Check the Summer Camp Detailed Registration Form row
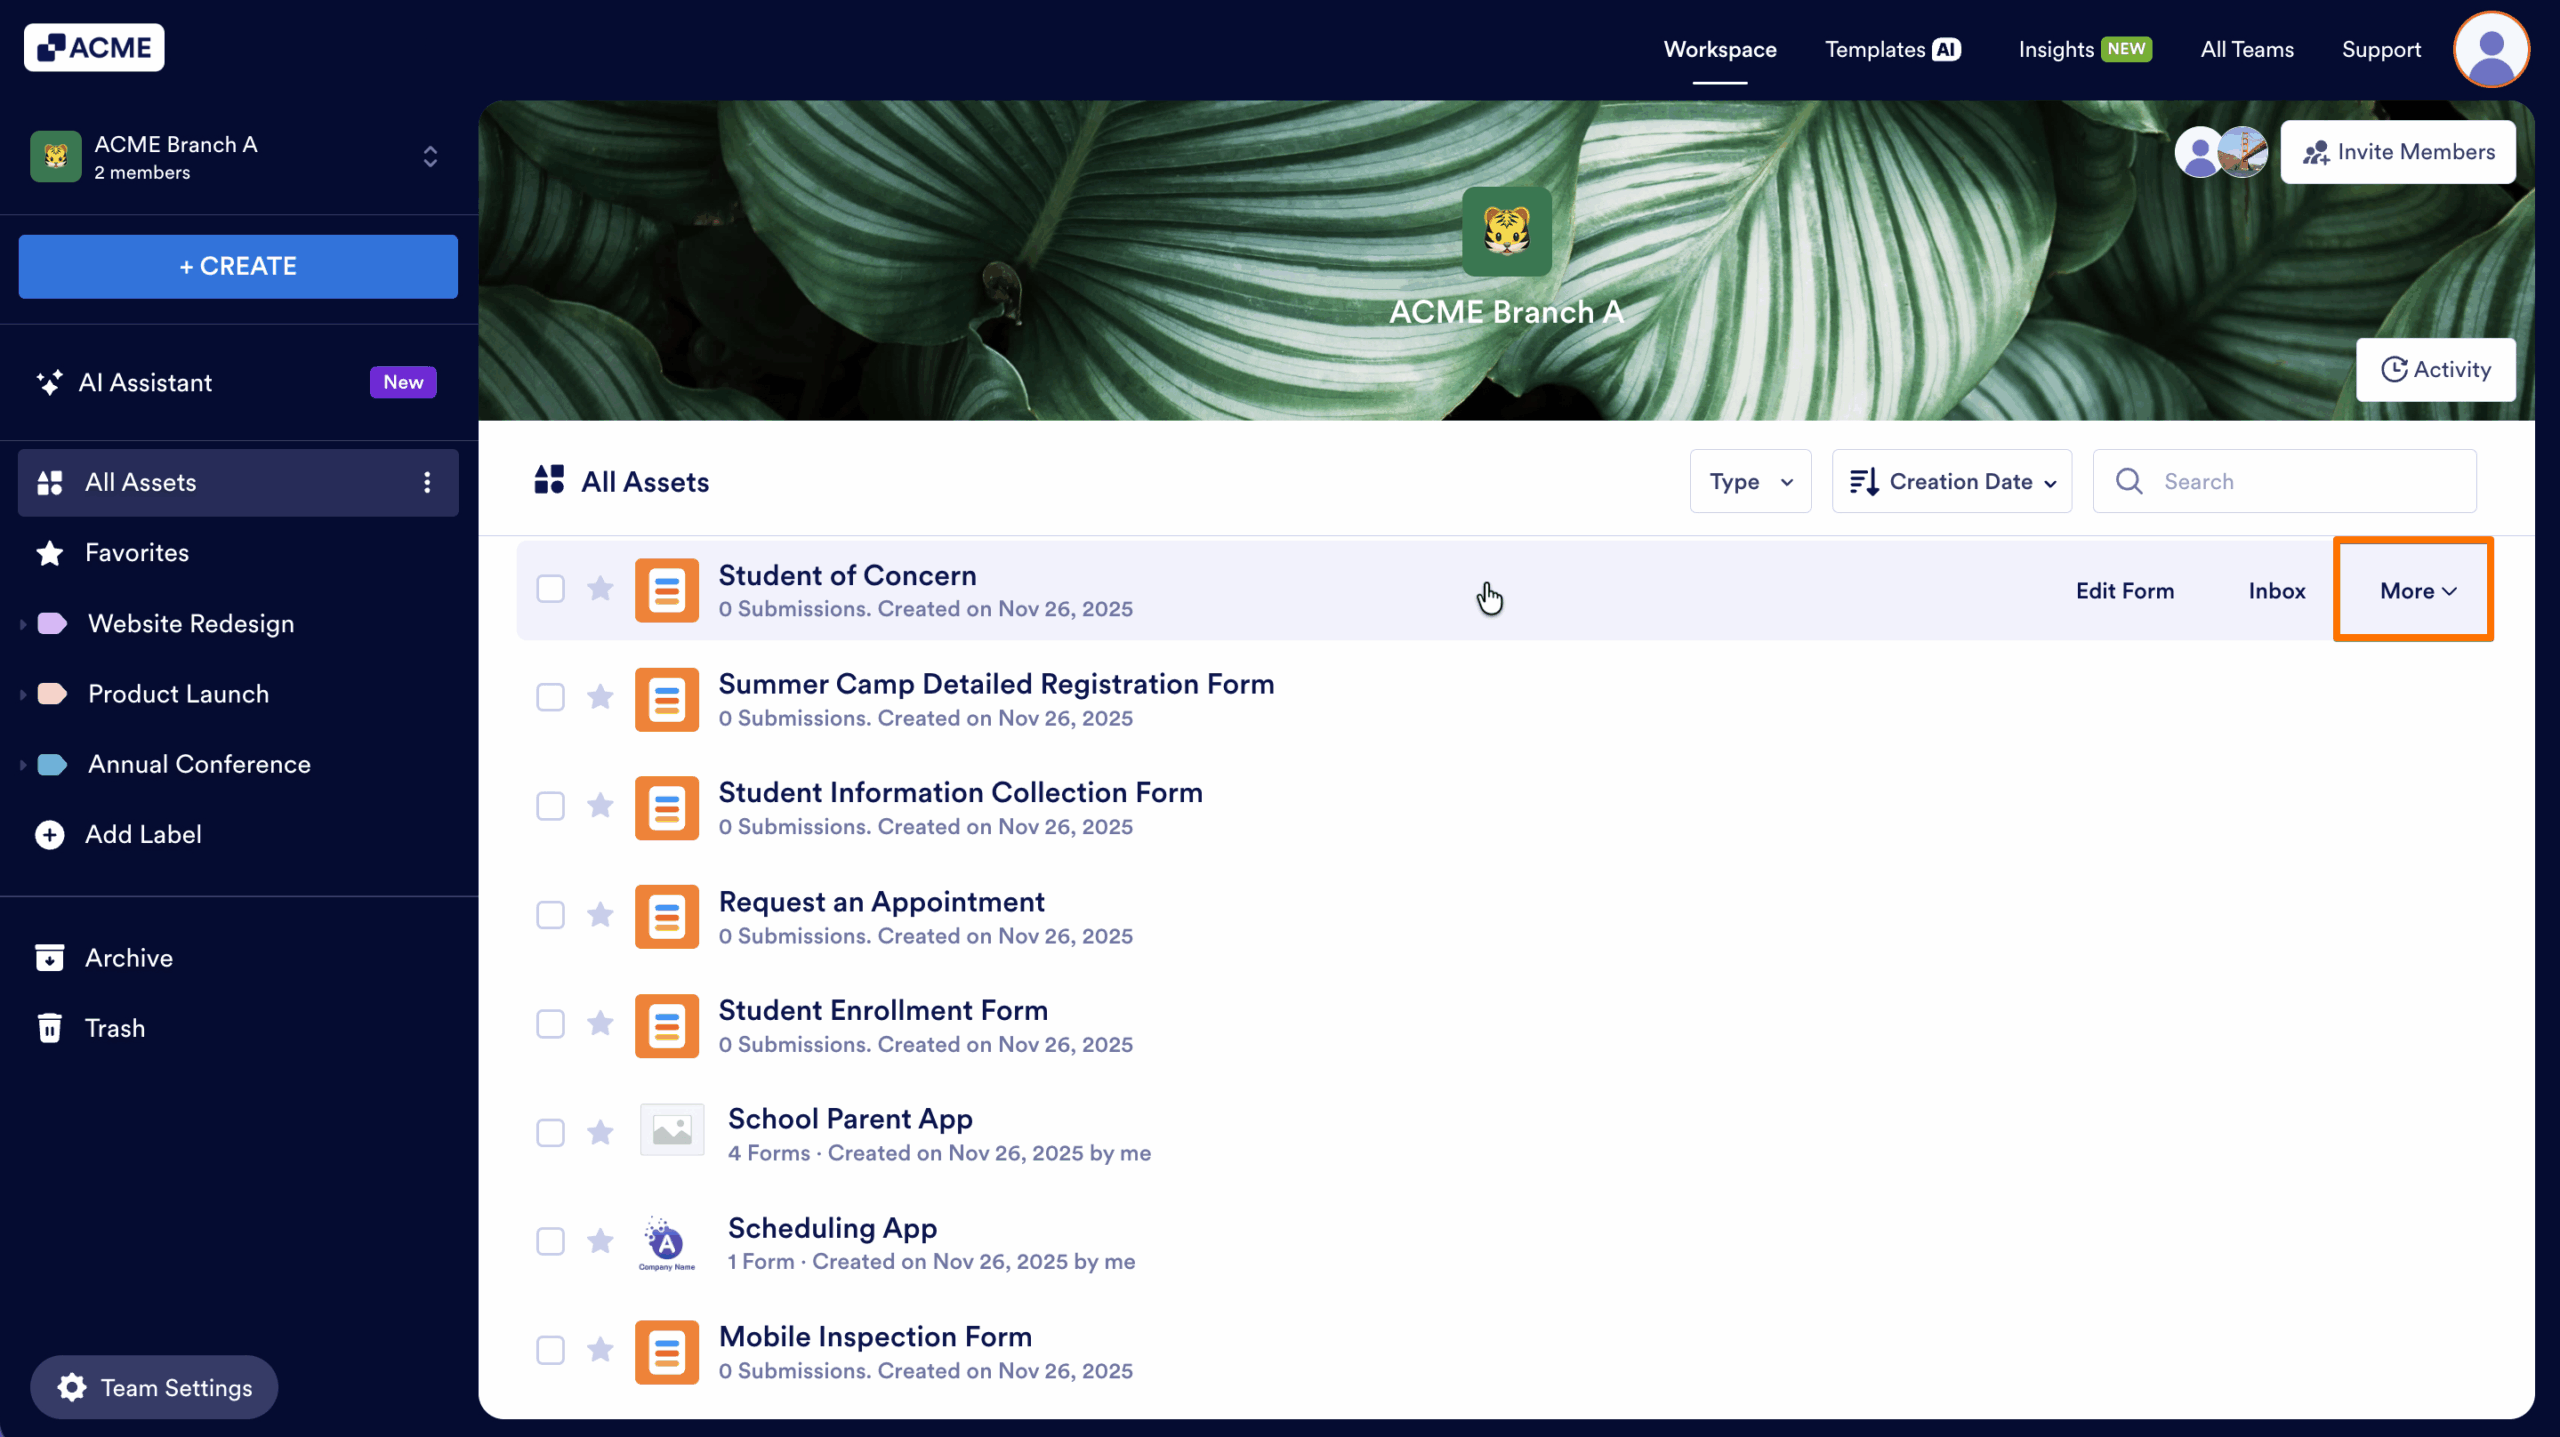The image size is (2560, 1437). [x=551, y=698]
